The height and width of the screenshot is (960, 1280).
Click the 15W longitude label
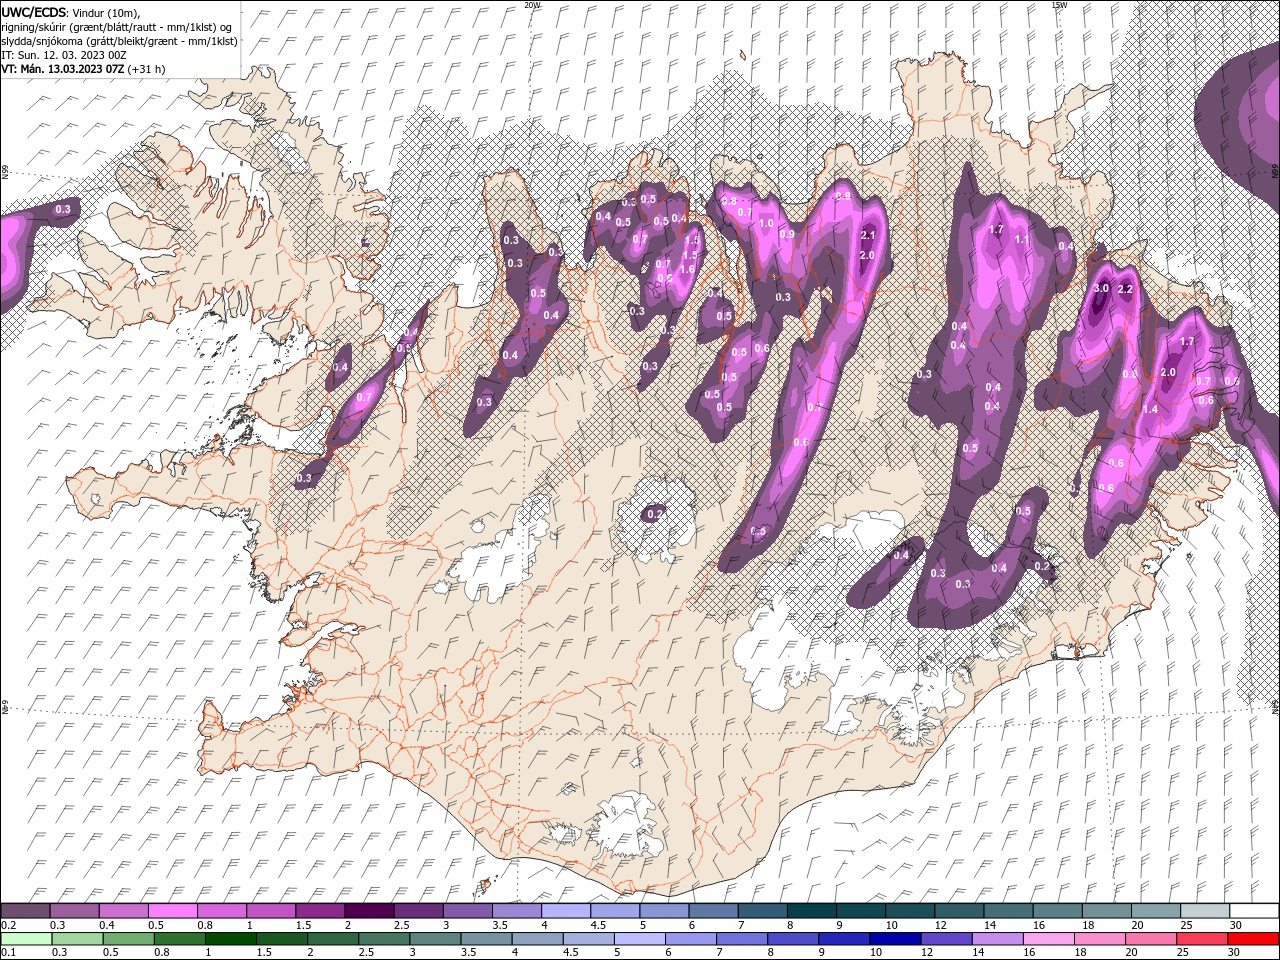tap(1059, 5)
